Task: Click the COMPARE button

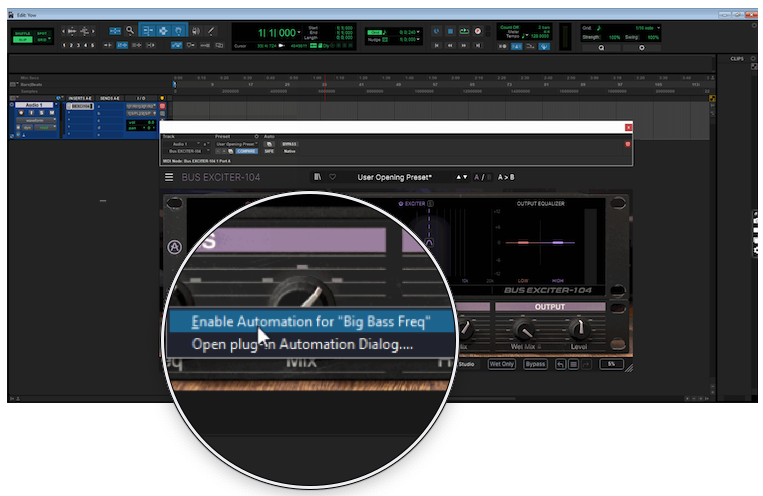Action: (246, 151)
